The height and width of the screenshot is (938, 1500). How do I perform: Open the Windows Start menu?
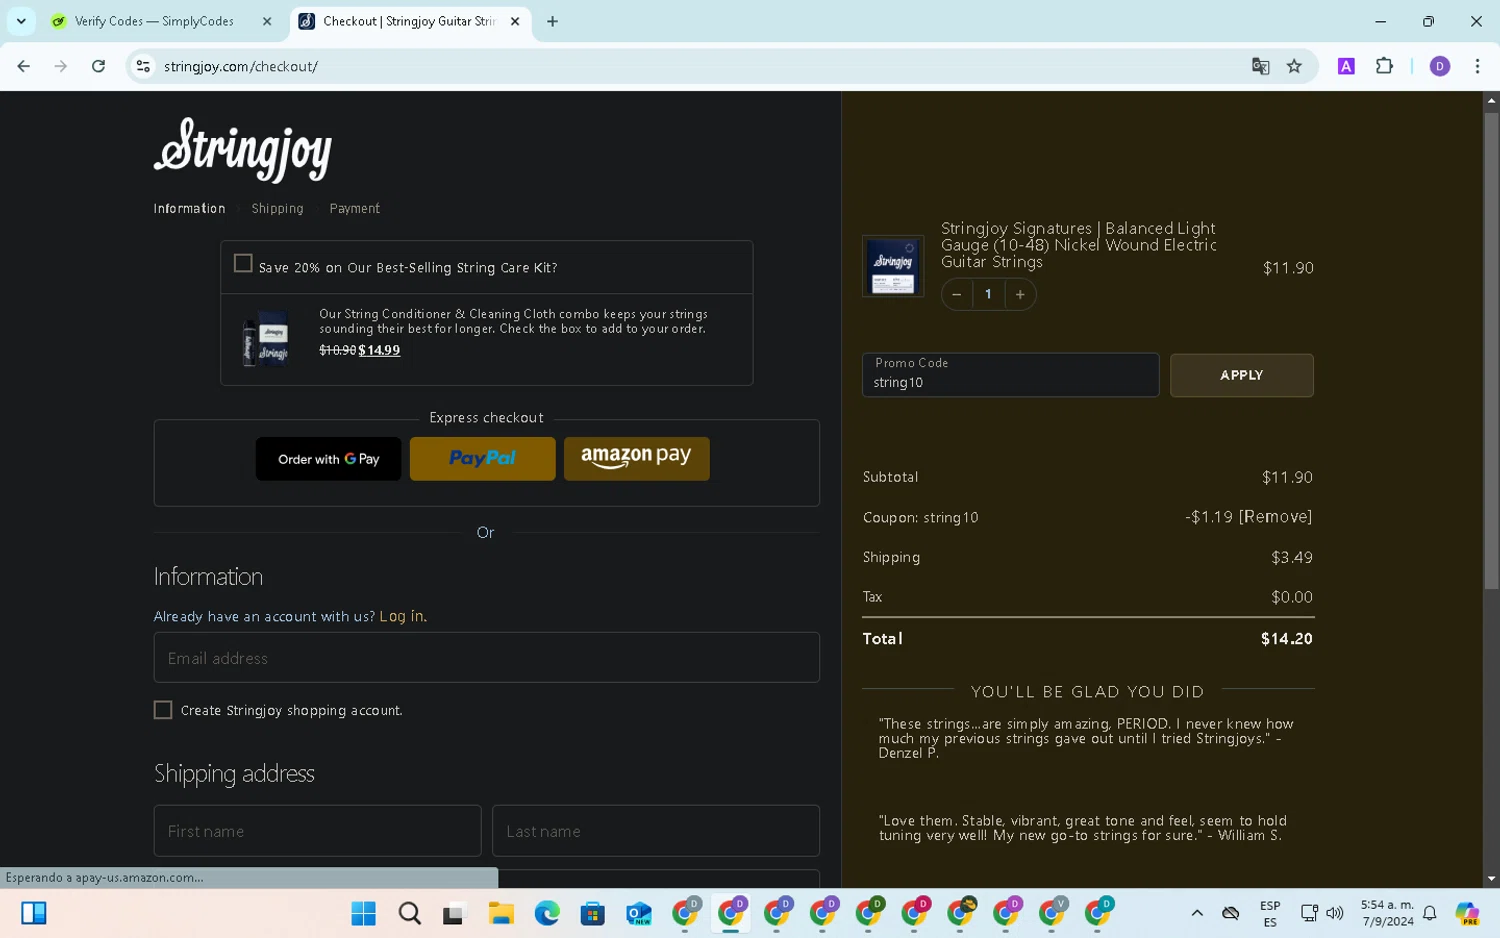[x=363, y=913]
